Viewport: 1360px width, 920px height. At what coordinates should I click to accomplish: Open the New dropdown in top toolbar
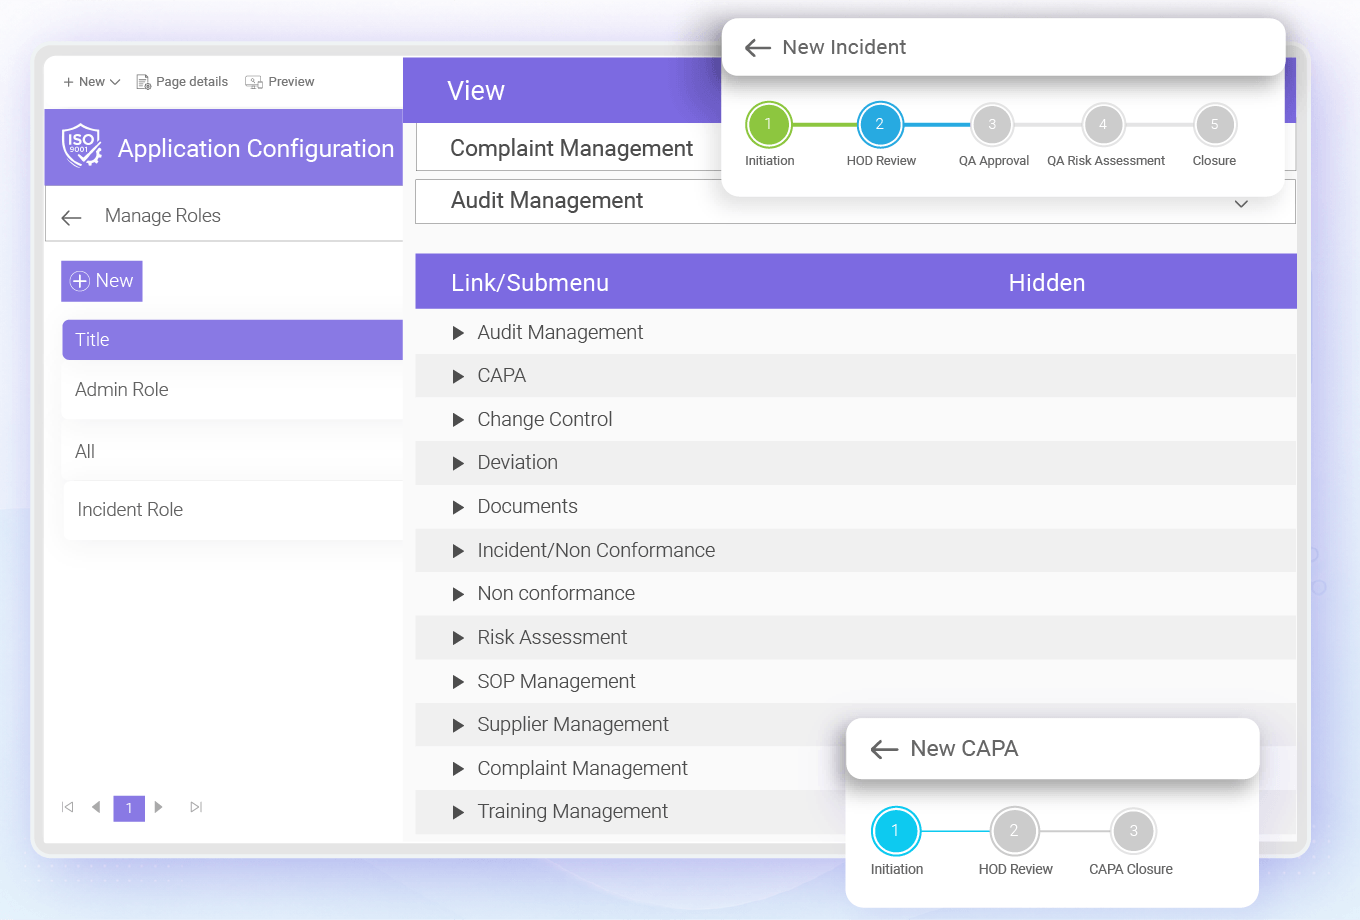pos(91,82)
